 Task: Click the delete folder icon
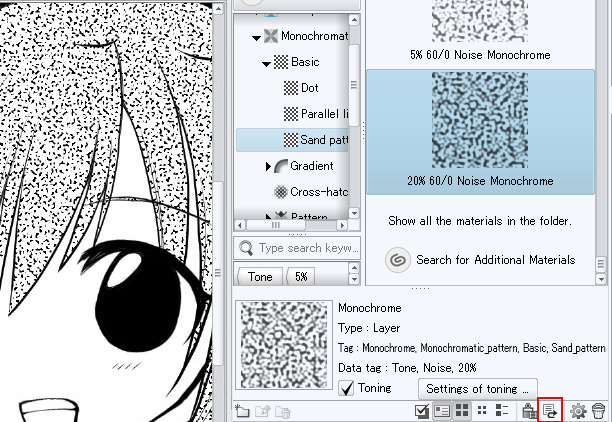(283, 411)
